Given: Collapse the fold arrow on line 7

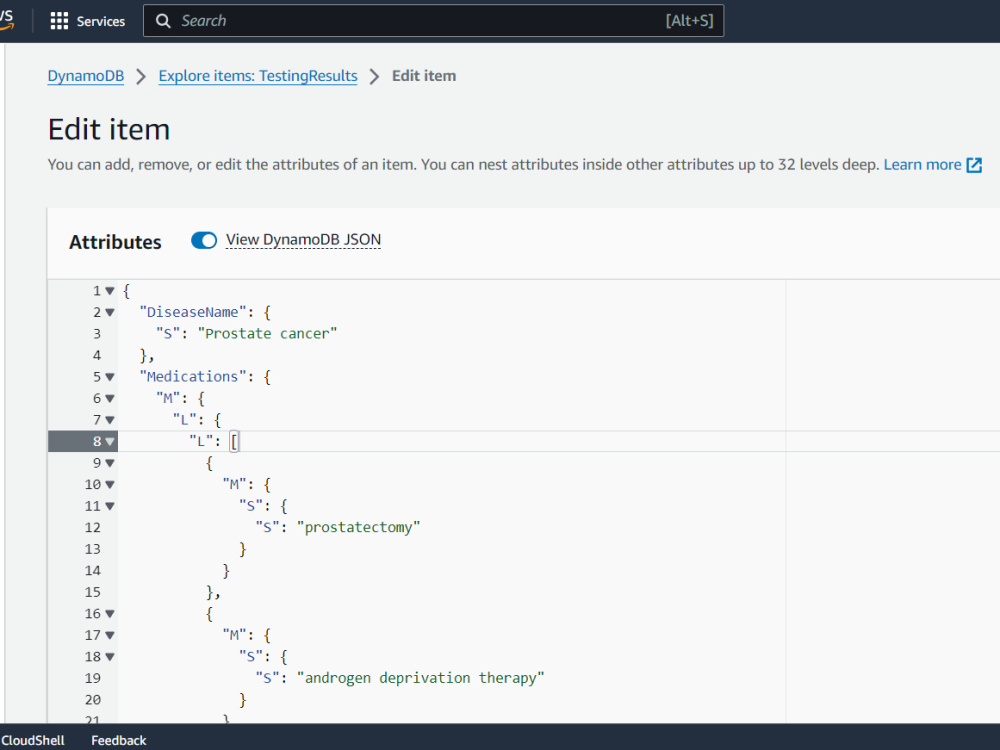Looking at the screenshot, I should (x=110, y=420).
